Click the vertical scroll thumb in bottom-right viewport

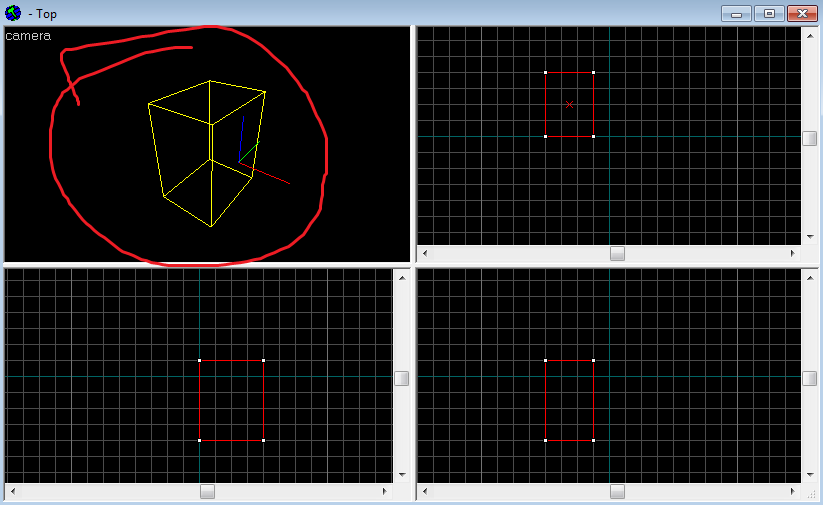tap(810, 378)
